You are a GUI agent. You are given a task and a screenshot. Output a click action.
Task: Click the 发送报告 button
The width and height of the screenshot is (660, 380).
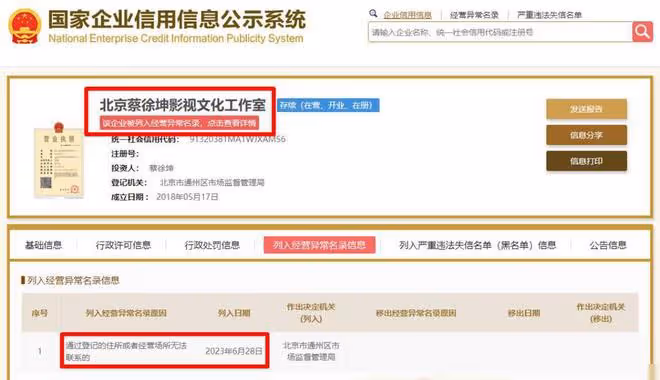[586, 109]
